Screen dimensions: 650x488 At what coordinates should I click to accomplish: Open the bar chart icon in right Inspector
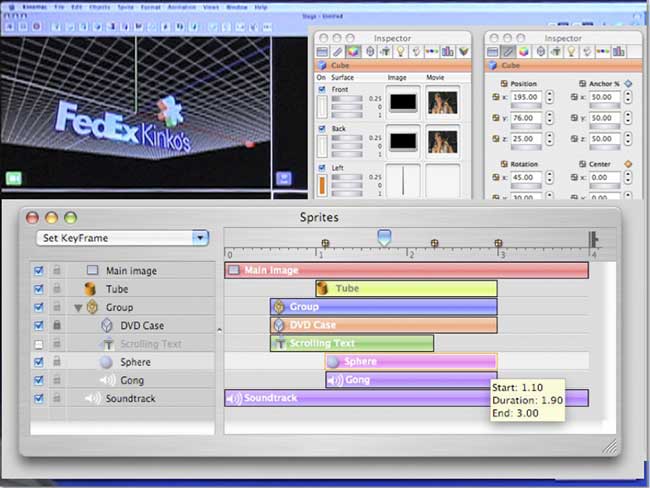(618, 51)
